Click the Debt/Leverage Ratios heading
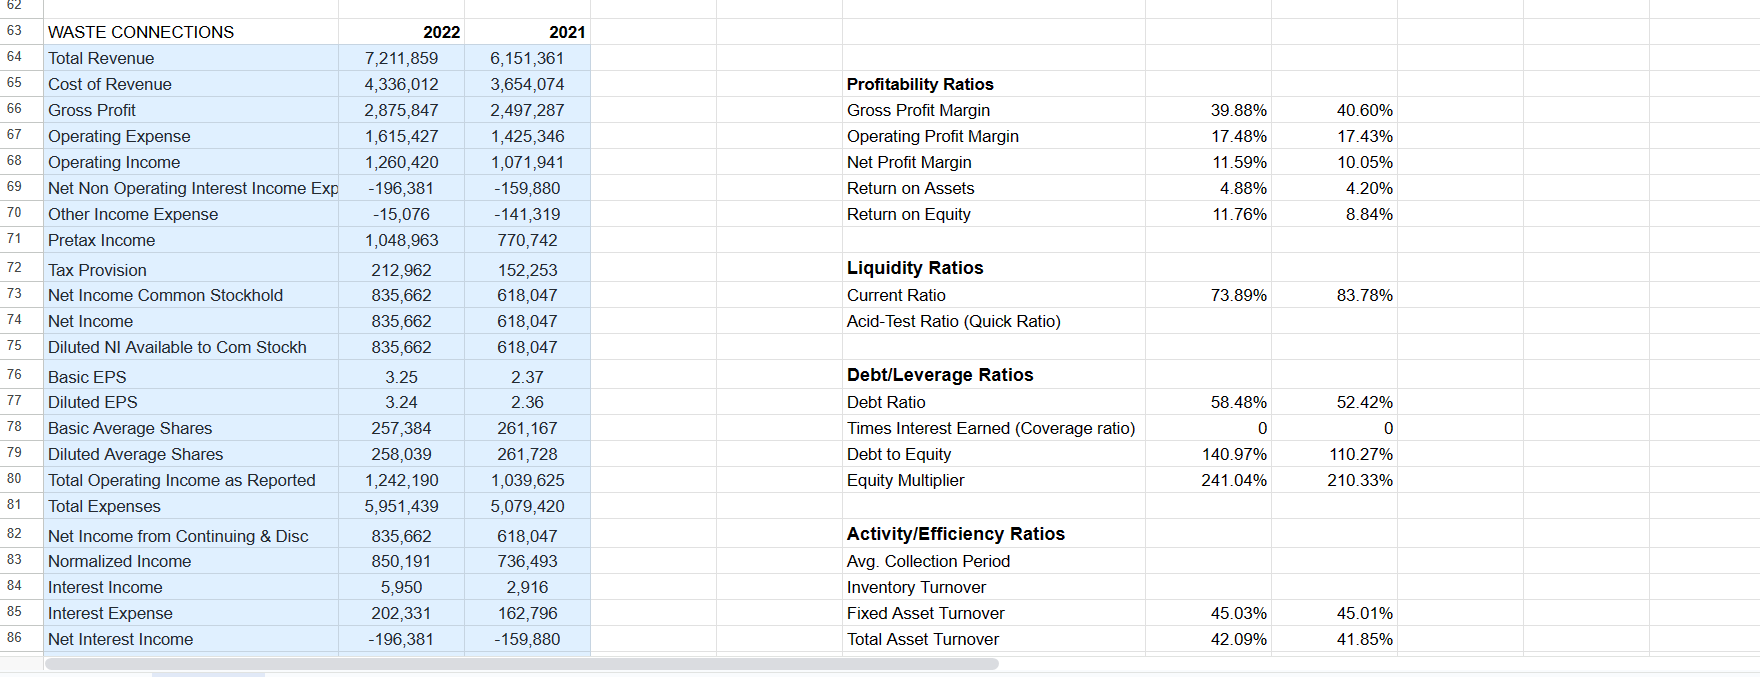 click(940, 375)
